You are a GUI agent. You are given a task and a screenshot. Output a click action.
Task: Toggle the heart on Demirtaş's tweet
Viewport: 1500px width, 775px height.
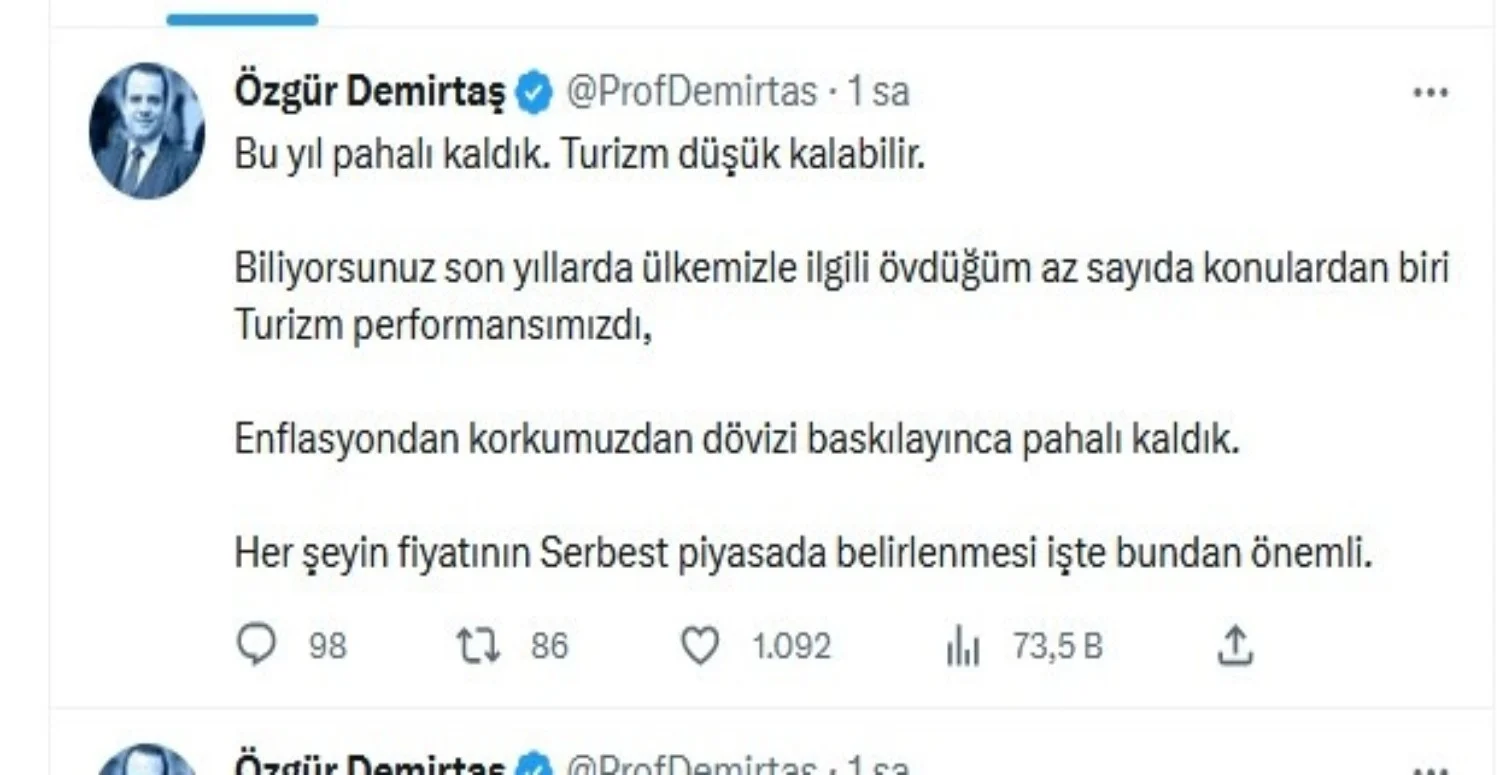(x=703, y=645)
